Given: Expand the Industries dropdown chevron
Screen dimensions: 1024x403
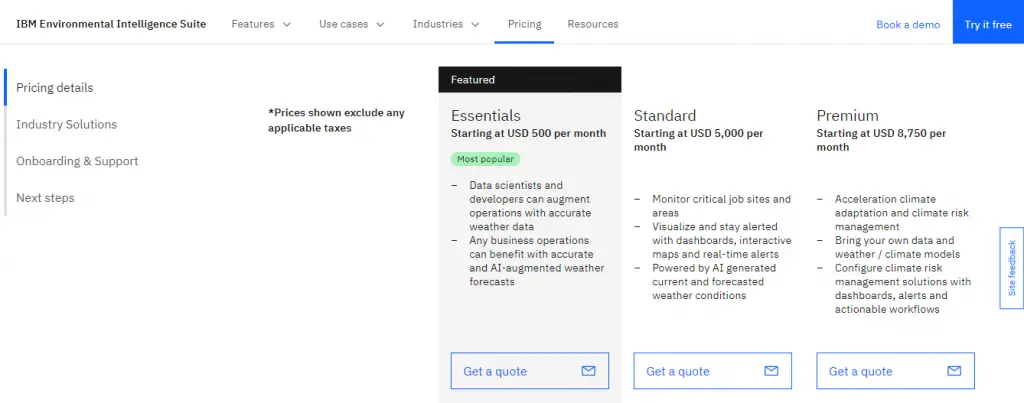Looking at the screenshot, I should [x=475, y=24].
